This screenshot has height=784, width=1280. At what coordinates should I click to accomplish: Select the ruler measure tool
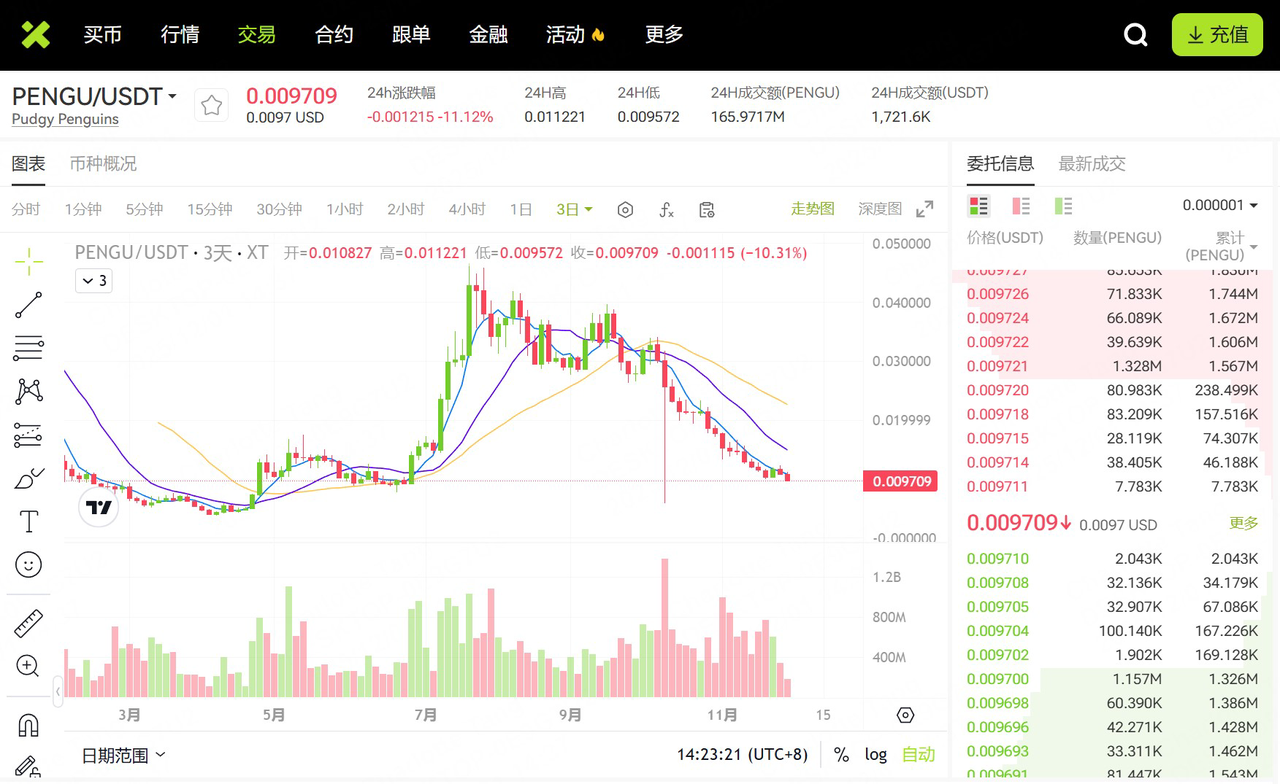(x=27, y=622)
